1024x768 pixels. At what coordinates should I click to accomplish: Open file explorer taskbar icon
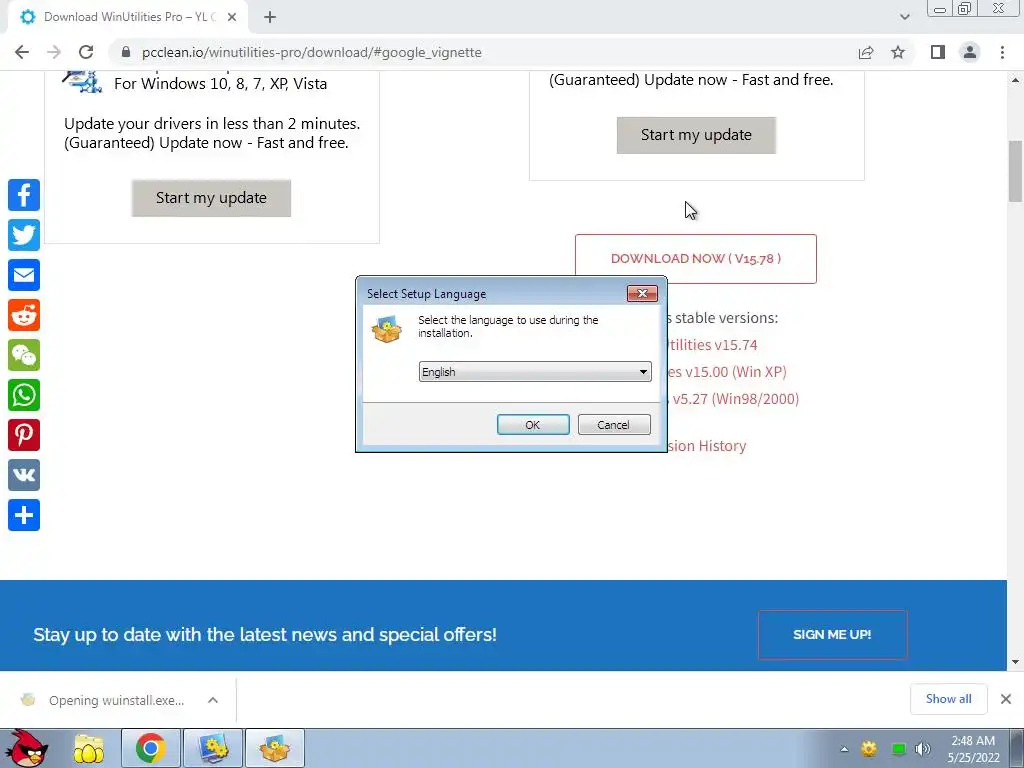coord(89,748)
